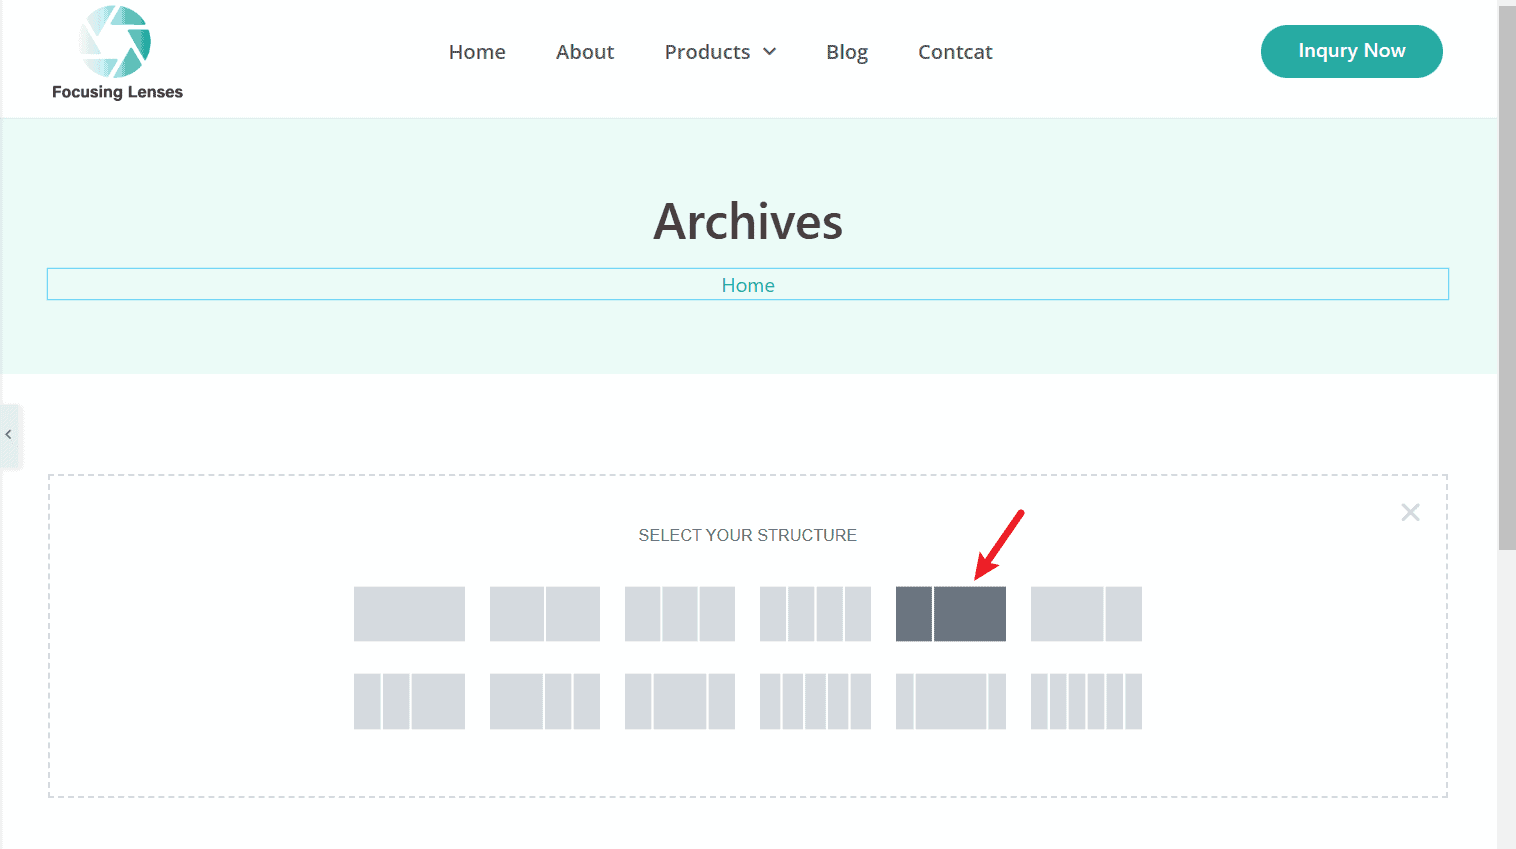Select the four equal columns structure
Viewport: 1516px width, 849px height.
click(815, 614)
